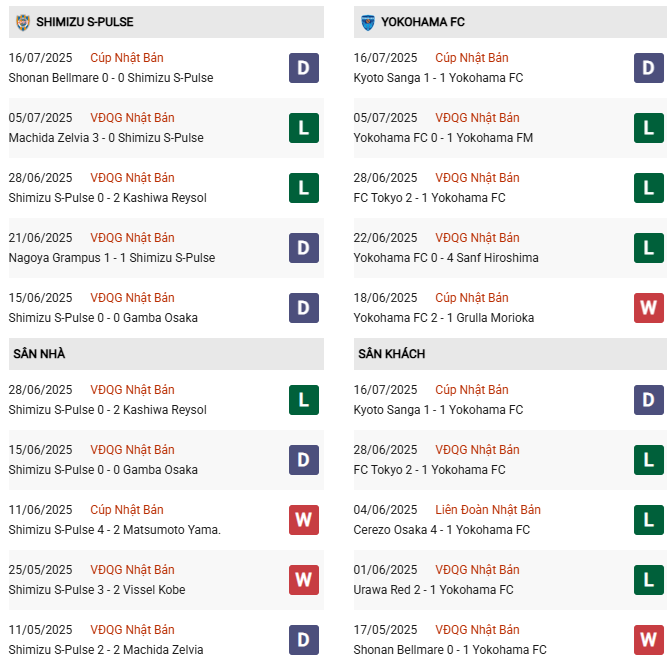Image resolution: width=667 pixels, height=667 pixels.
Task: Click loss badge for Cerezo Osaka 4-1 match
Action: click(x=648, y=520)
